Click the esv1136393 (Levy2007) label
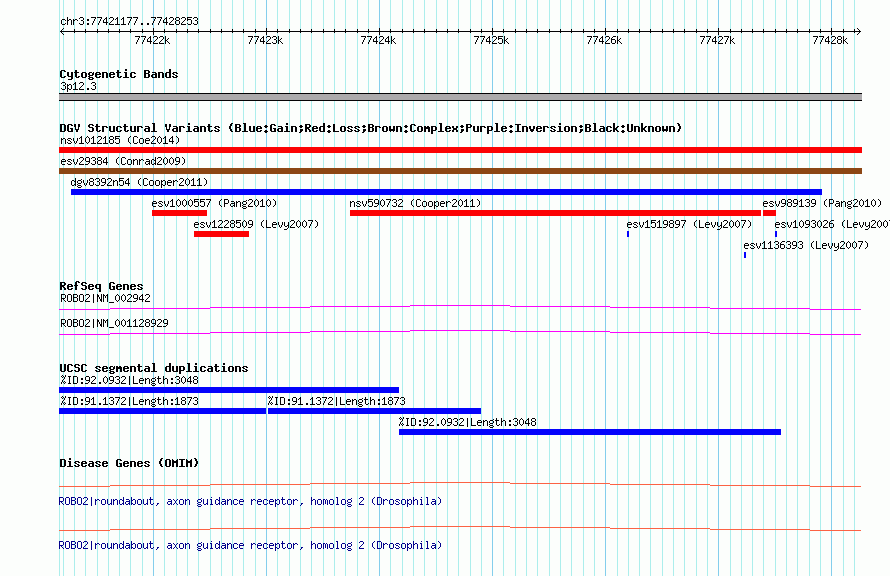 tap(806, 245)
